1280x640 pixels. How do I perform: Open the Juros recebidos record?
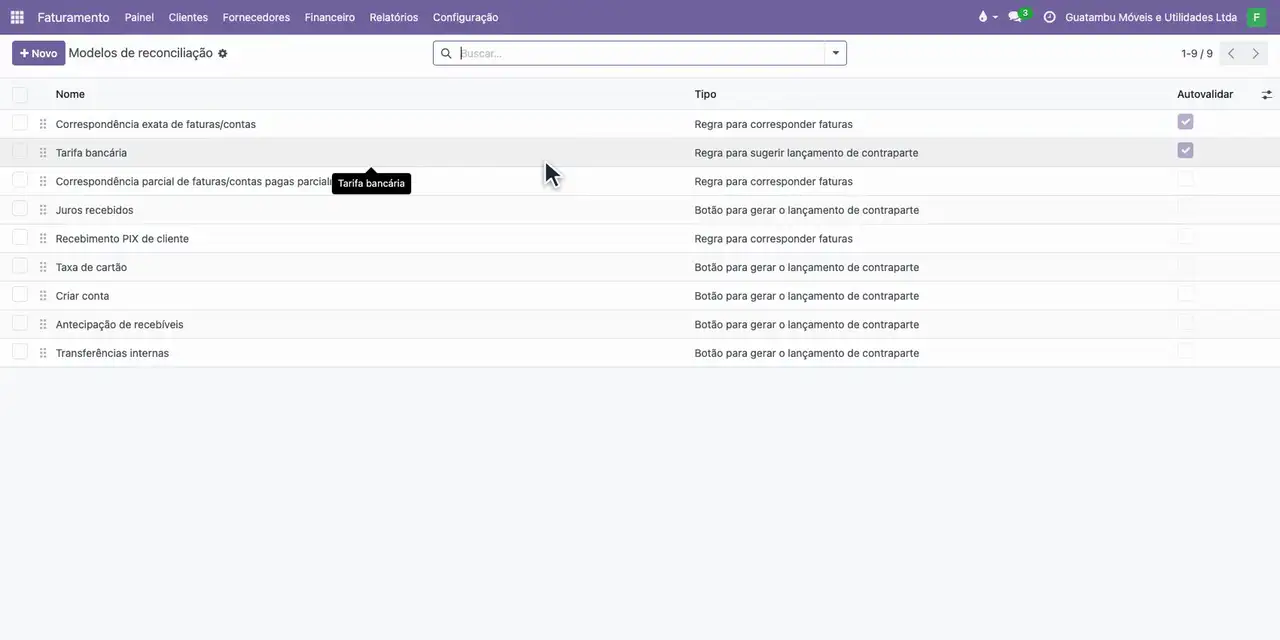coord(94,210)
